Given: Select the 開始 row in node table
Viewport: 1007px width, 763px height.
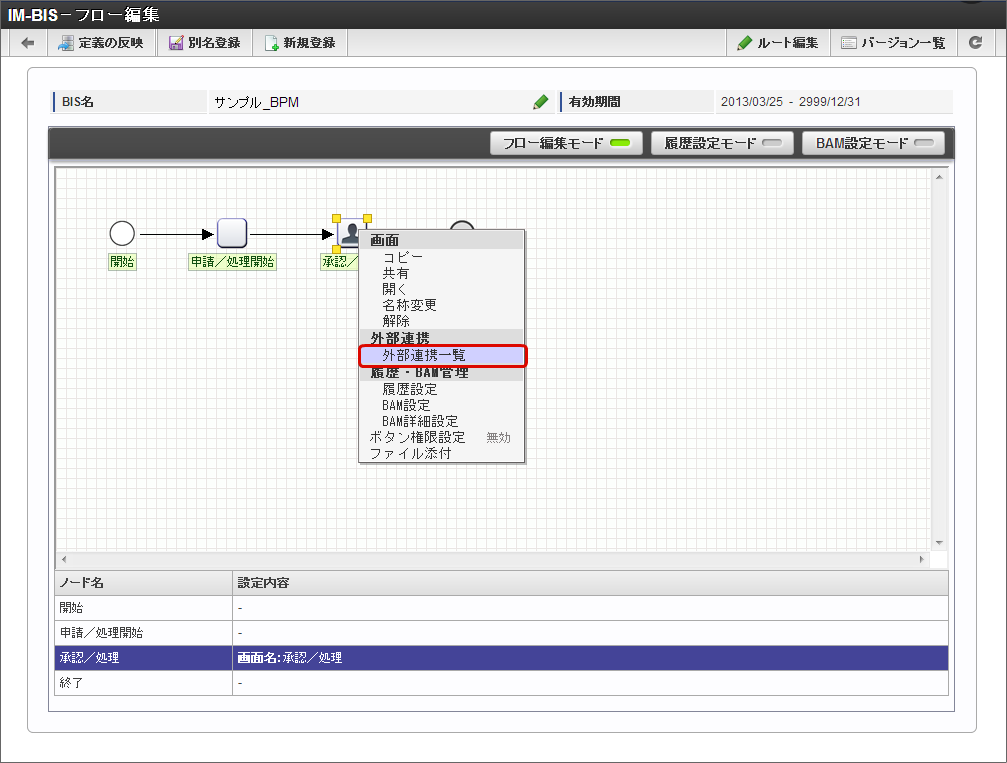Looking at the screenshot, I should coord(502,608).
